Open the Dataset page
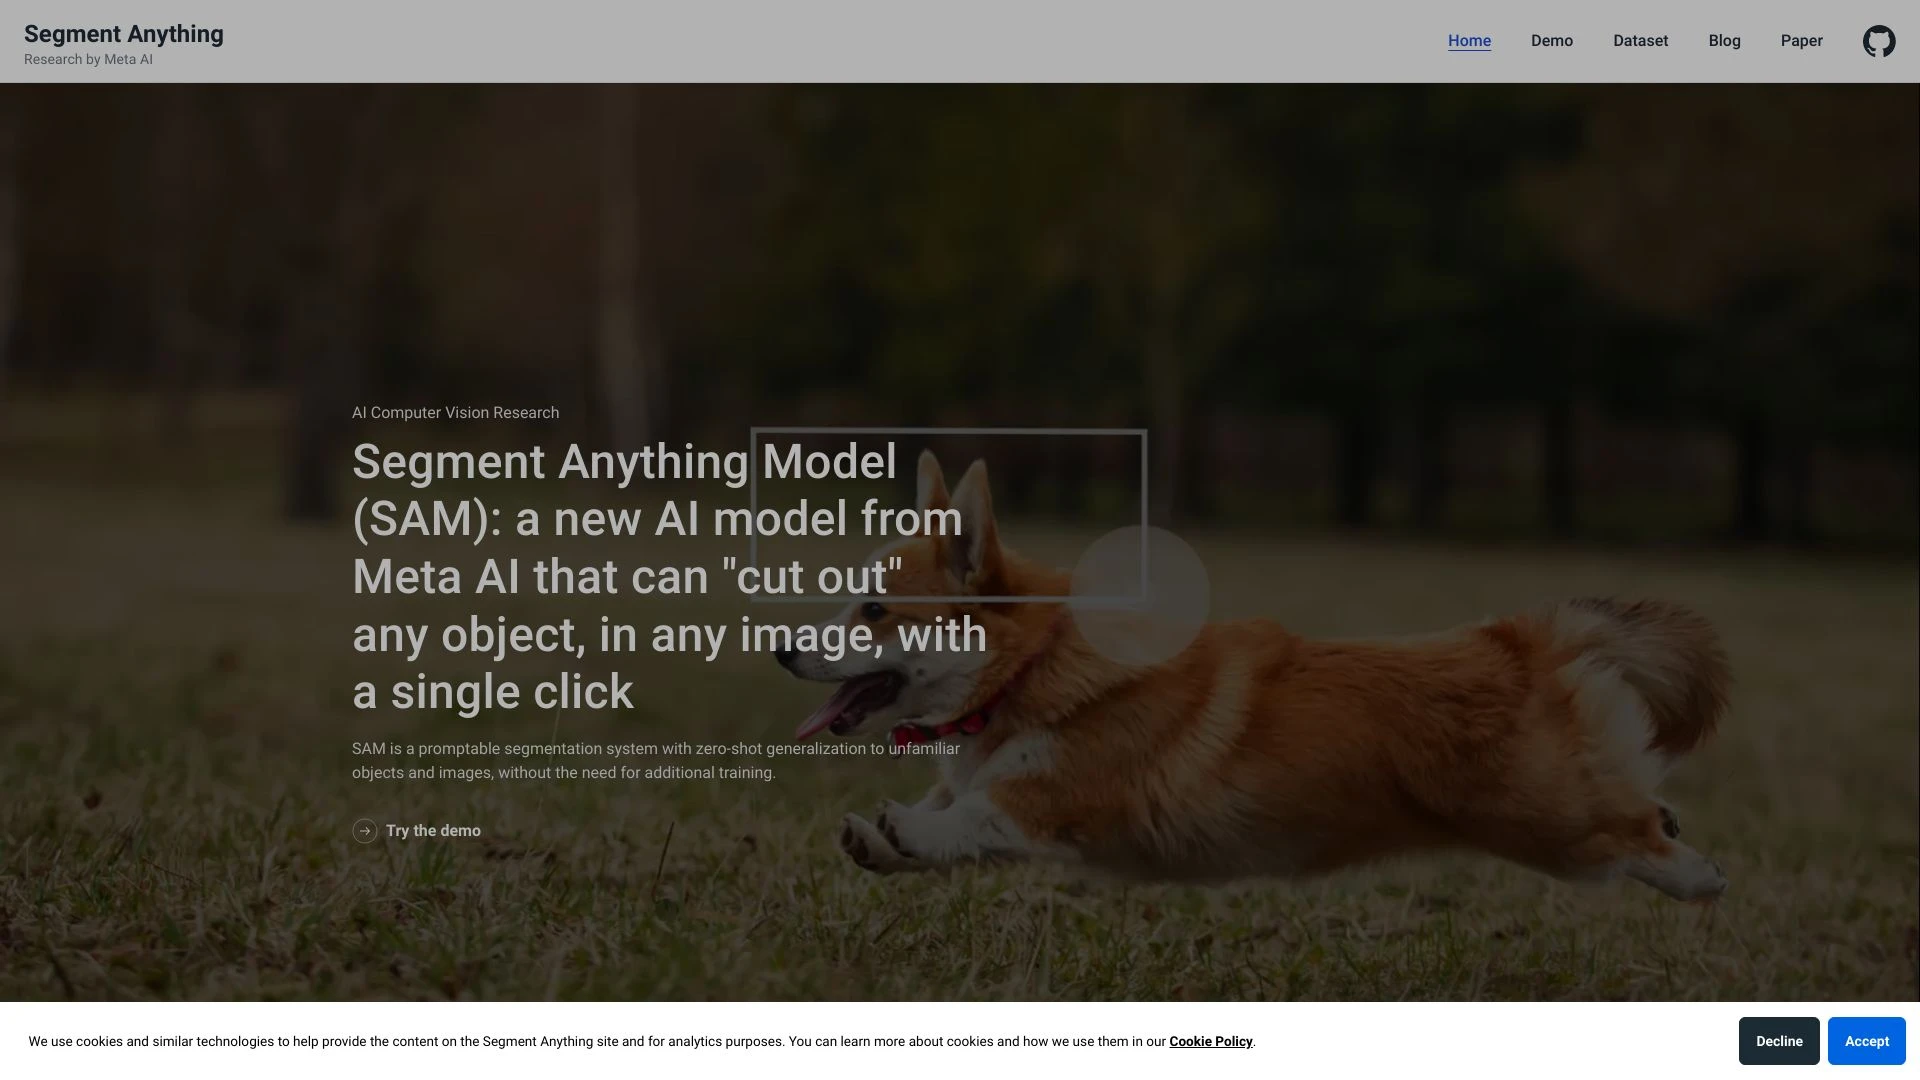Screen dimensions: 1920x1080 pos(1640,41)
